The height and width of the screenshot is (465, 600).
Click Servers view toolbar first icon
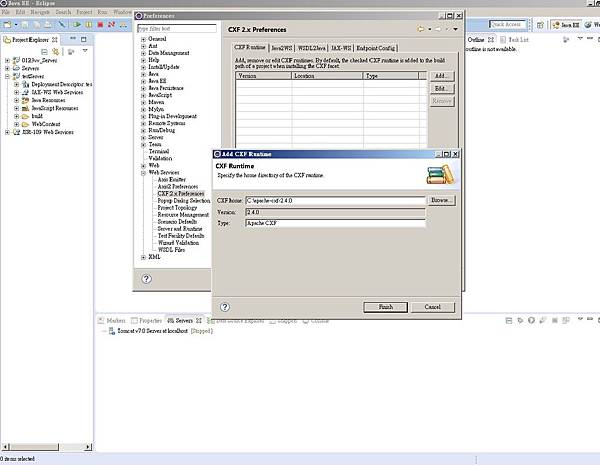(x=509, y=320)
